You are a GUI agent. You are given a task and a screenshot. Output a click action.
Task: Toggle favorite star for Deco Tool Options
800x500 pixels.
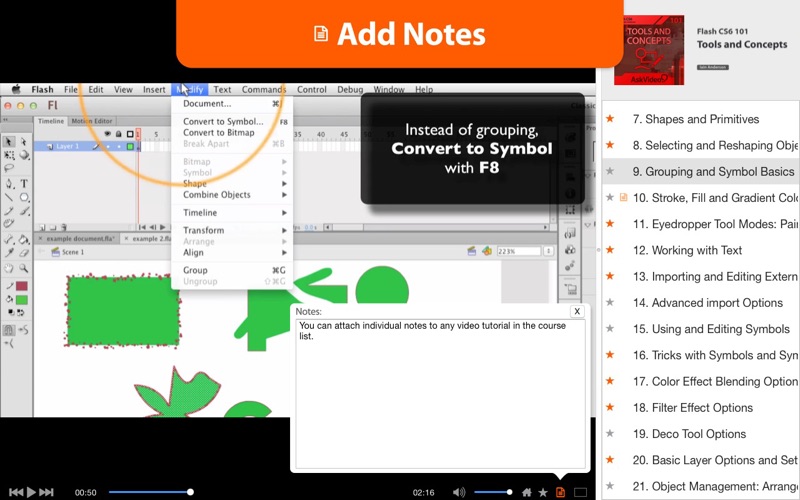(610, 434)
